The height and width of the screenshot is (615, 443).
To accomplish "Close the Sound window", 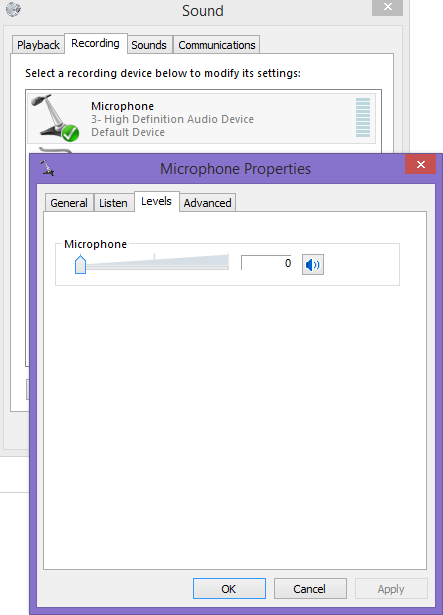I will click(x=388, y=7).
